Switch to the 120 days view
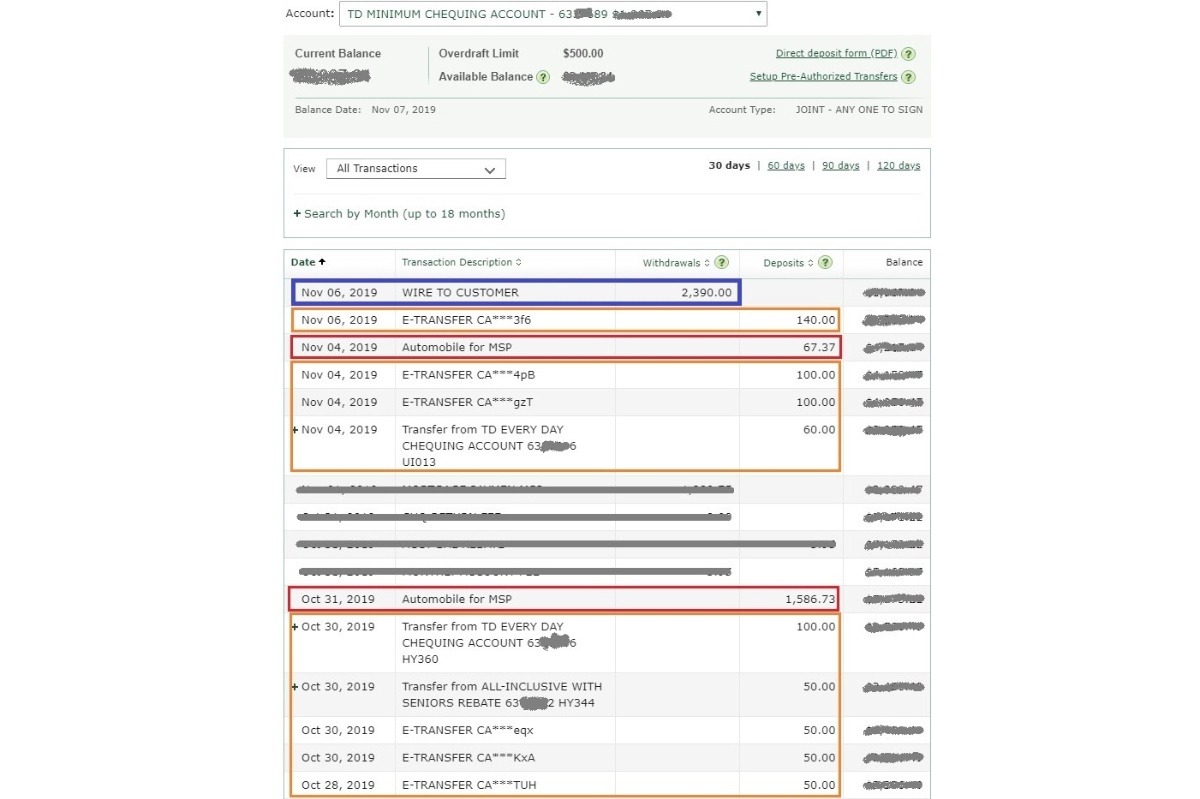1200x799 pixels. pyautogui.click(x=899, y=166)
